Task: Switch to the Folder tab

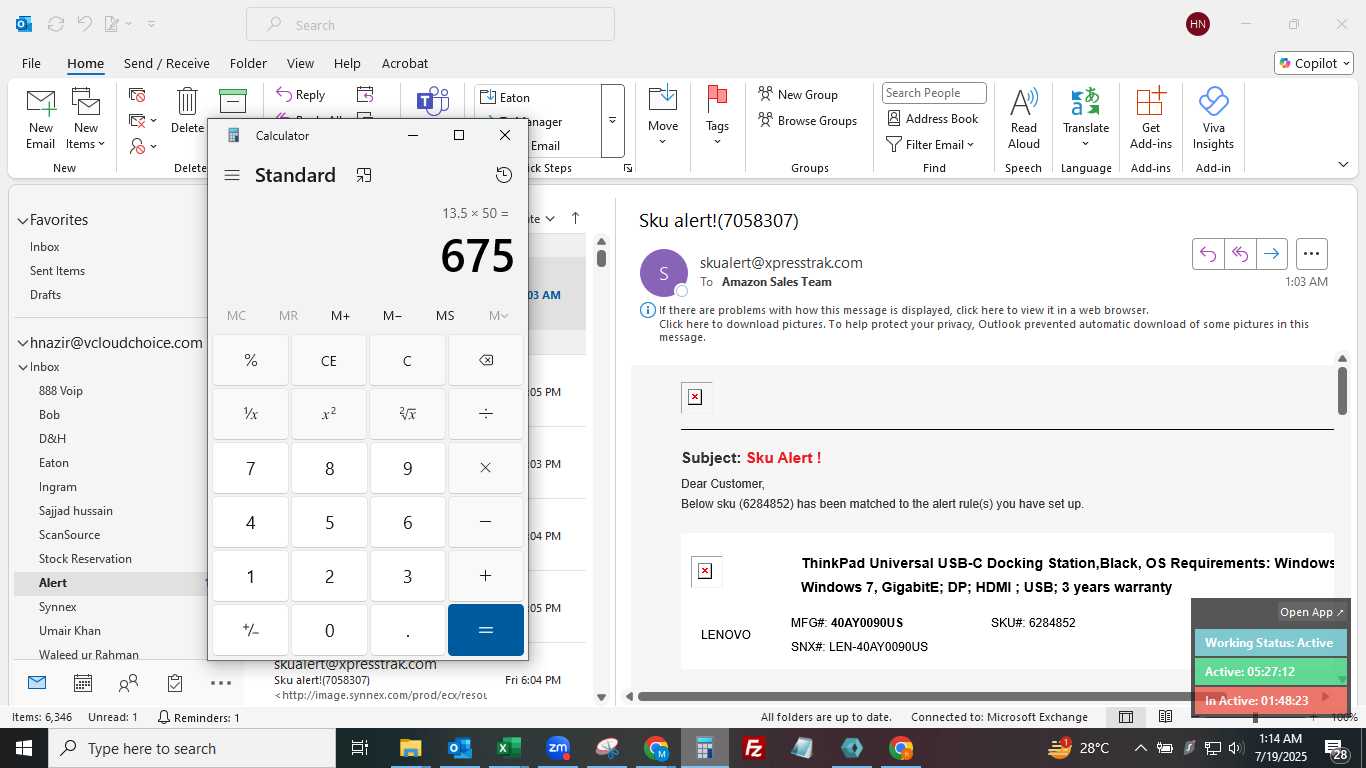Action: coord(248,63)
